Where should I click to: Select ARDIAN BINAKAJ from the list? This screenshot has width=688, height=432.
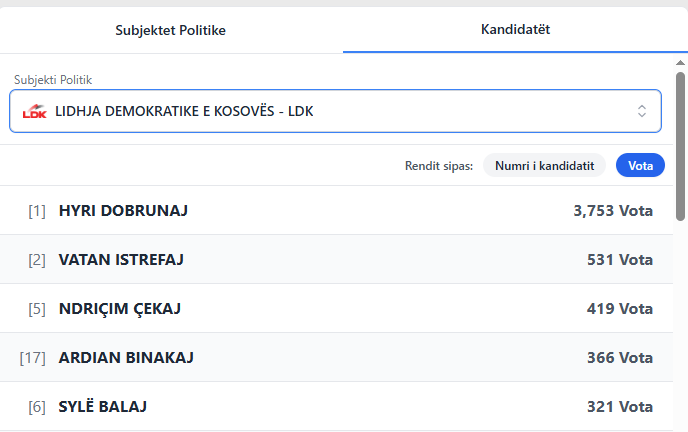coord(126,358)
